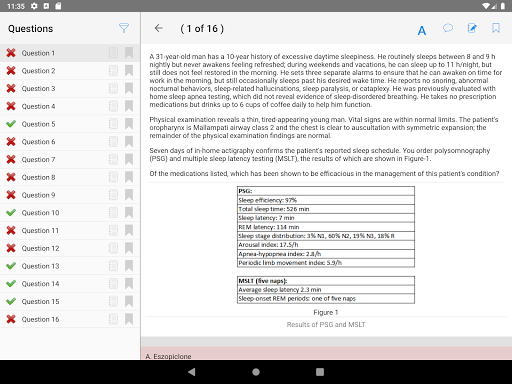Image resolution: width=512 pixels, height=384 pixels.
Task: Open Question 11 from the sidebar
Action: [70, 230]
